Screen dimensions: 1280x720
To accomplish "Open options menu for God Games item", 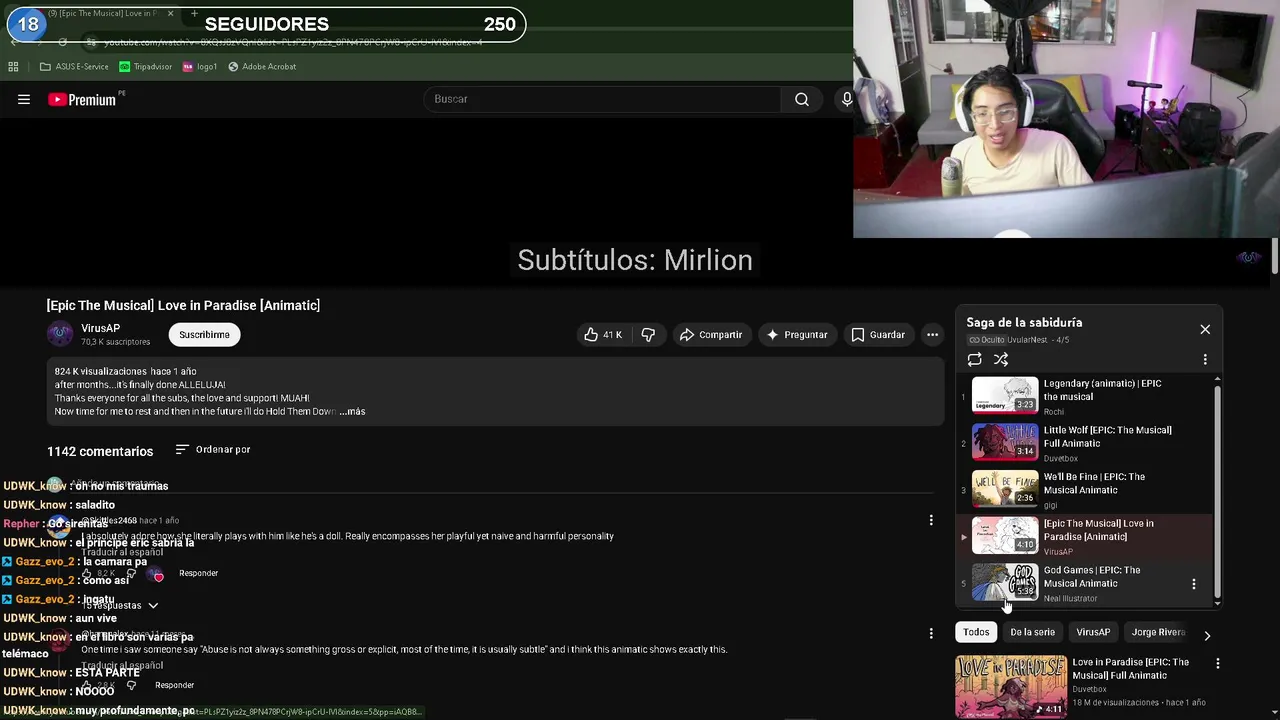I will 1193,584.
